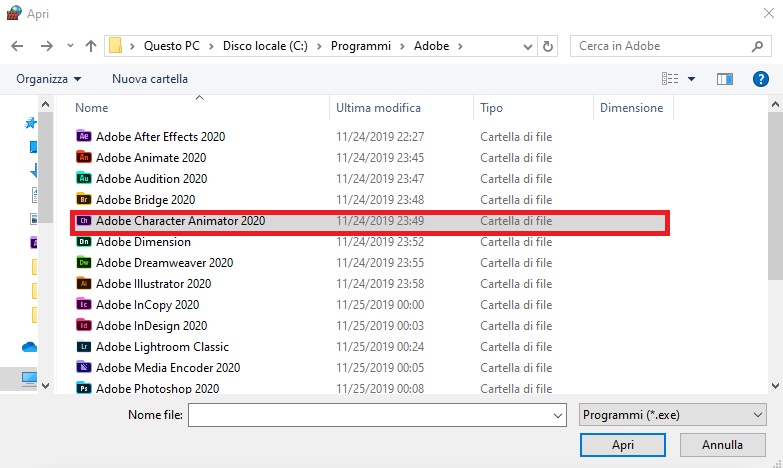Click the Adobe Dreamweaver 2020 folder icon
Screen dimensions: 783x468
(x=83, y=262)
